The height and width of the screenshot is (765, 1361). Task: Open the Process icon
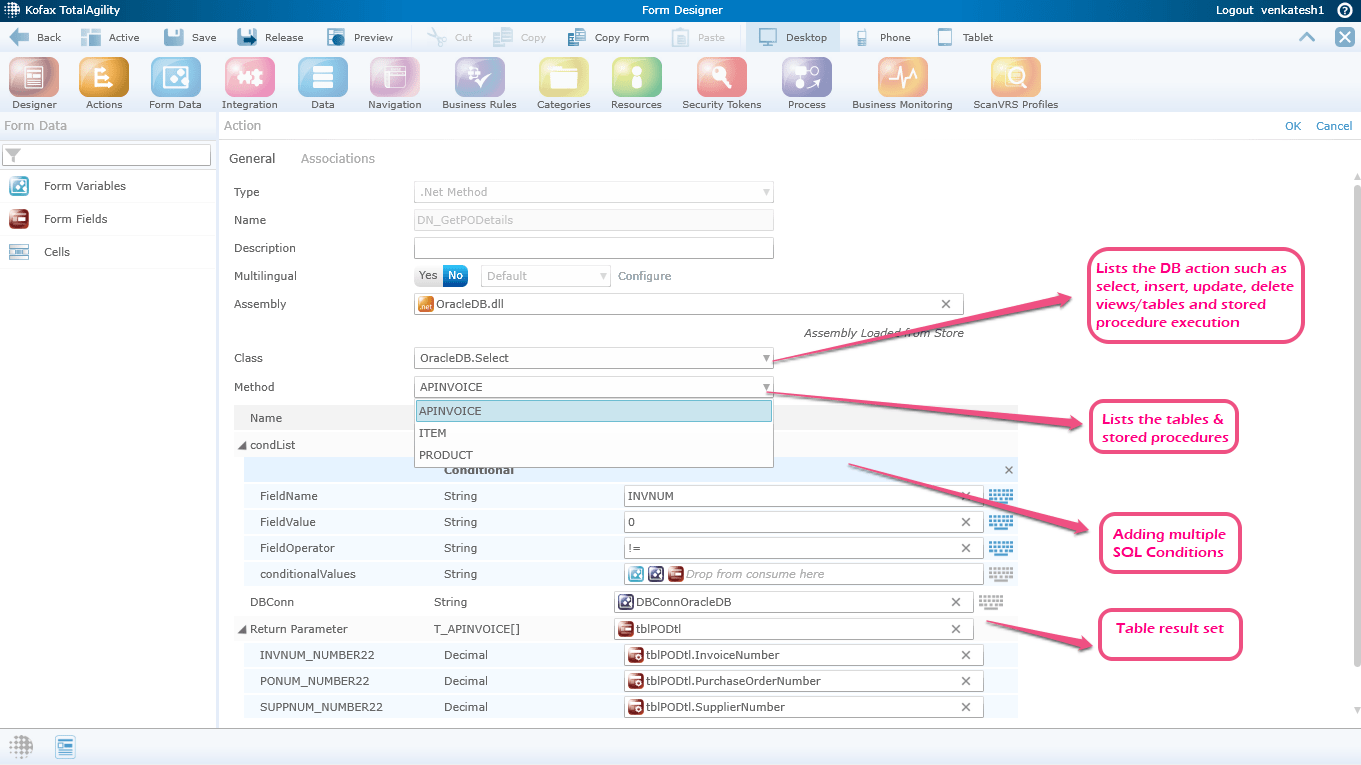coord(806,78)
